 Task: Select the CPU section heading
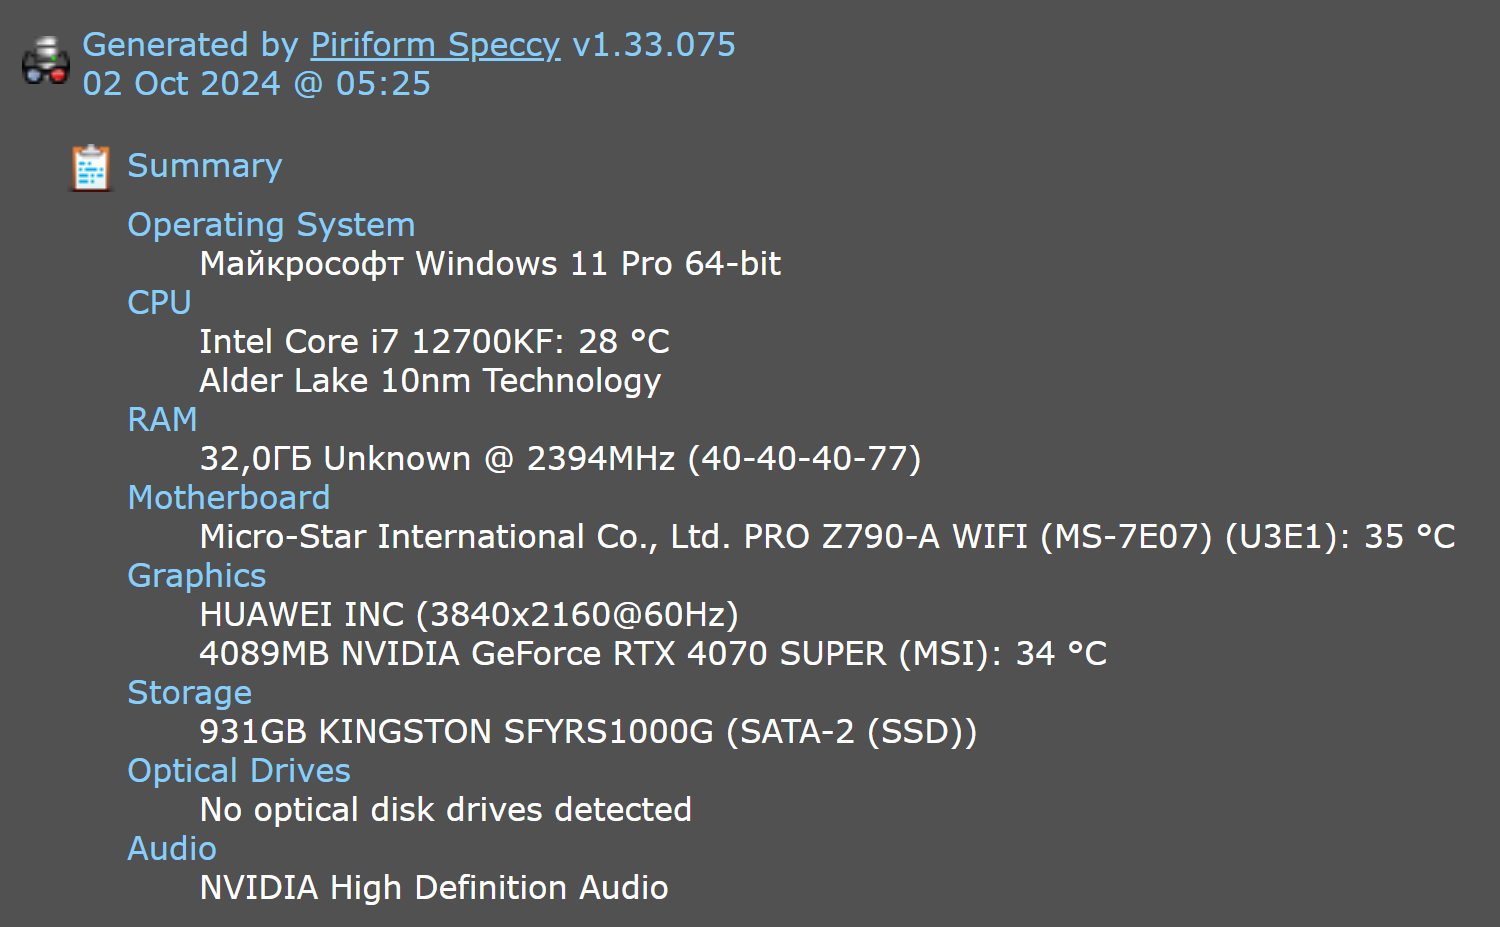[159, 303]
